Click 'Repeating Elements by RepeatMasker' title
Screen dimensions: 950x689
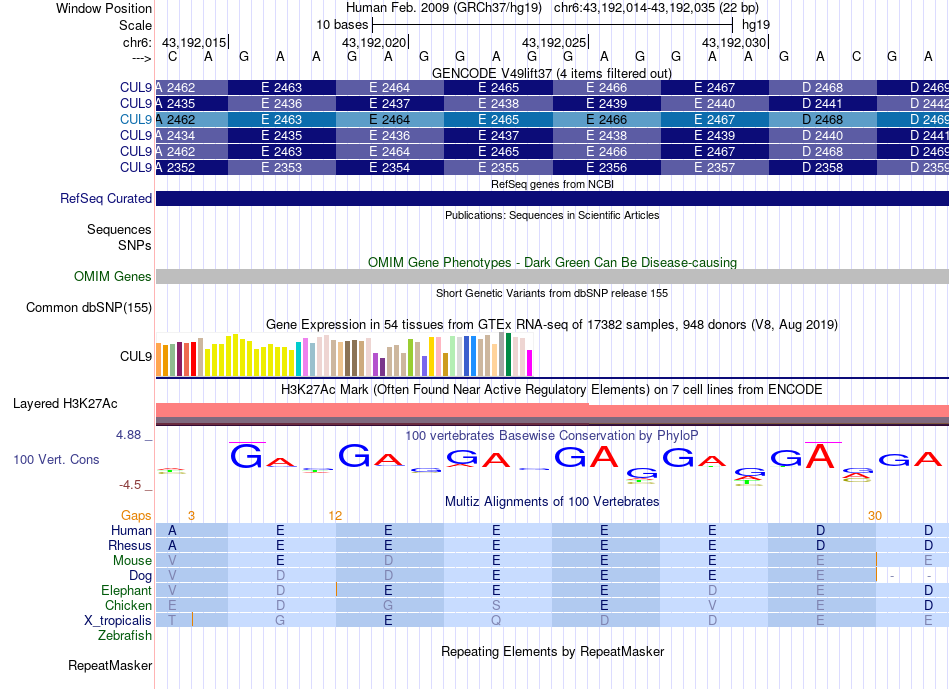[x=552, y=651]
